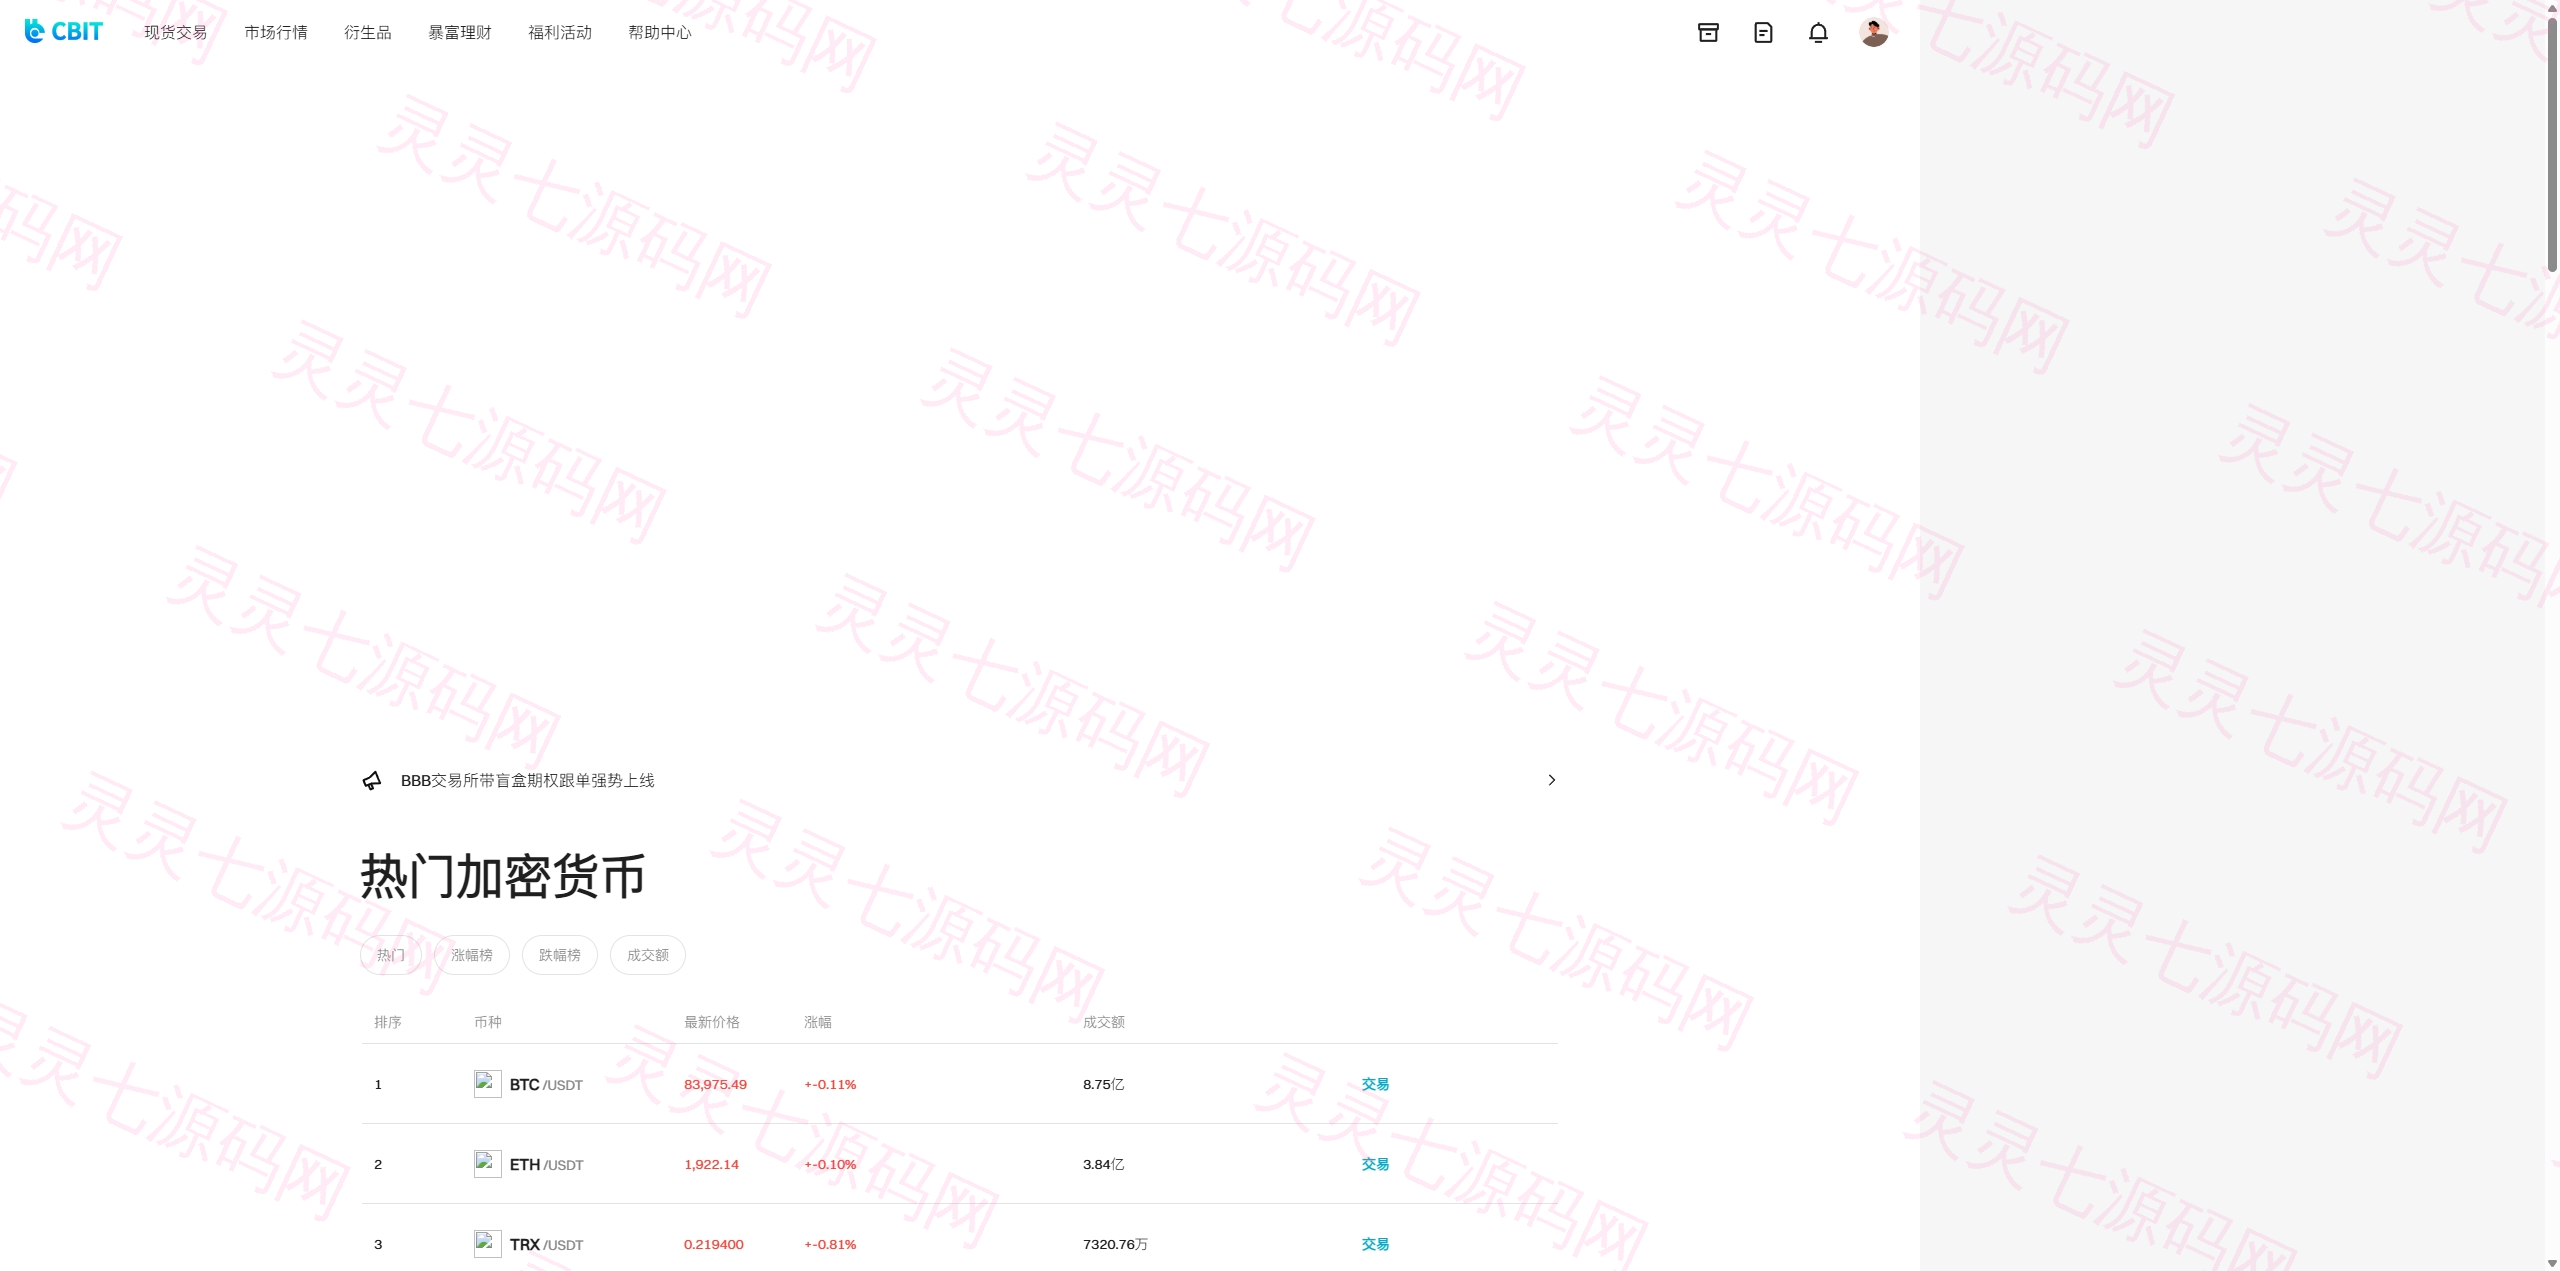
Task: Open the 现货交易 menu
Action: click(x=176, y=32)
